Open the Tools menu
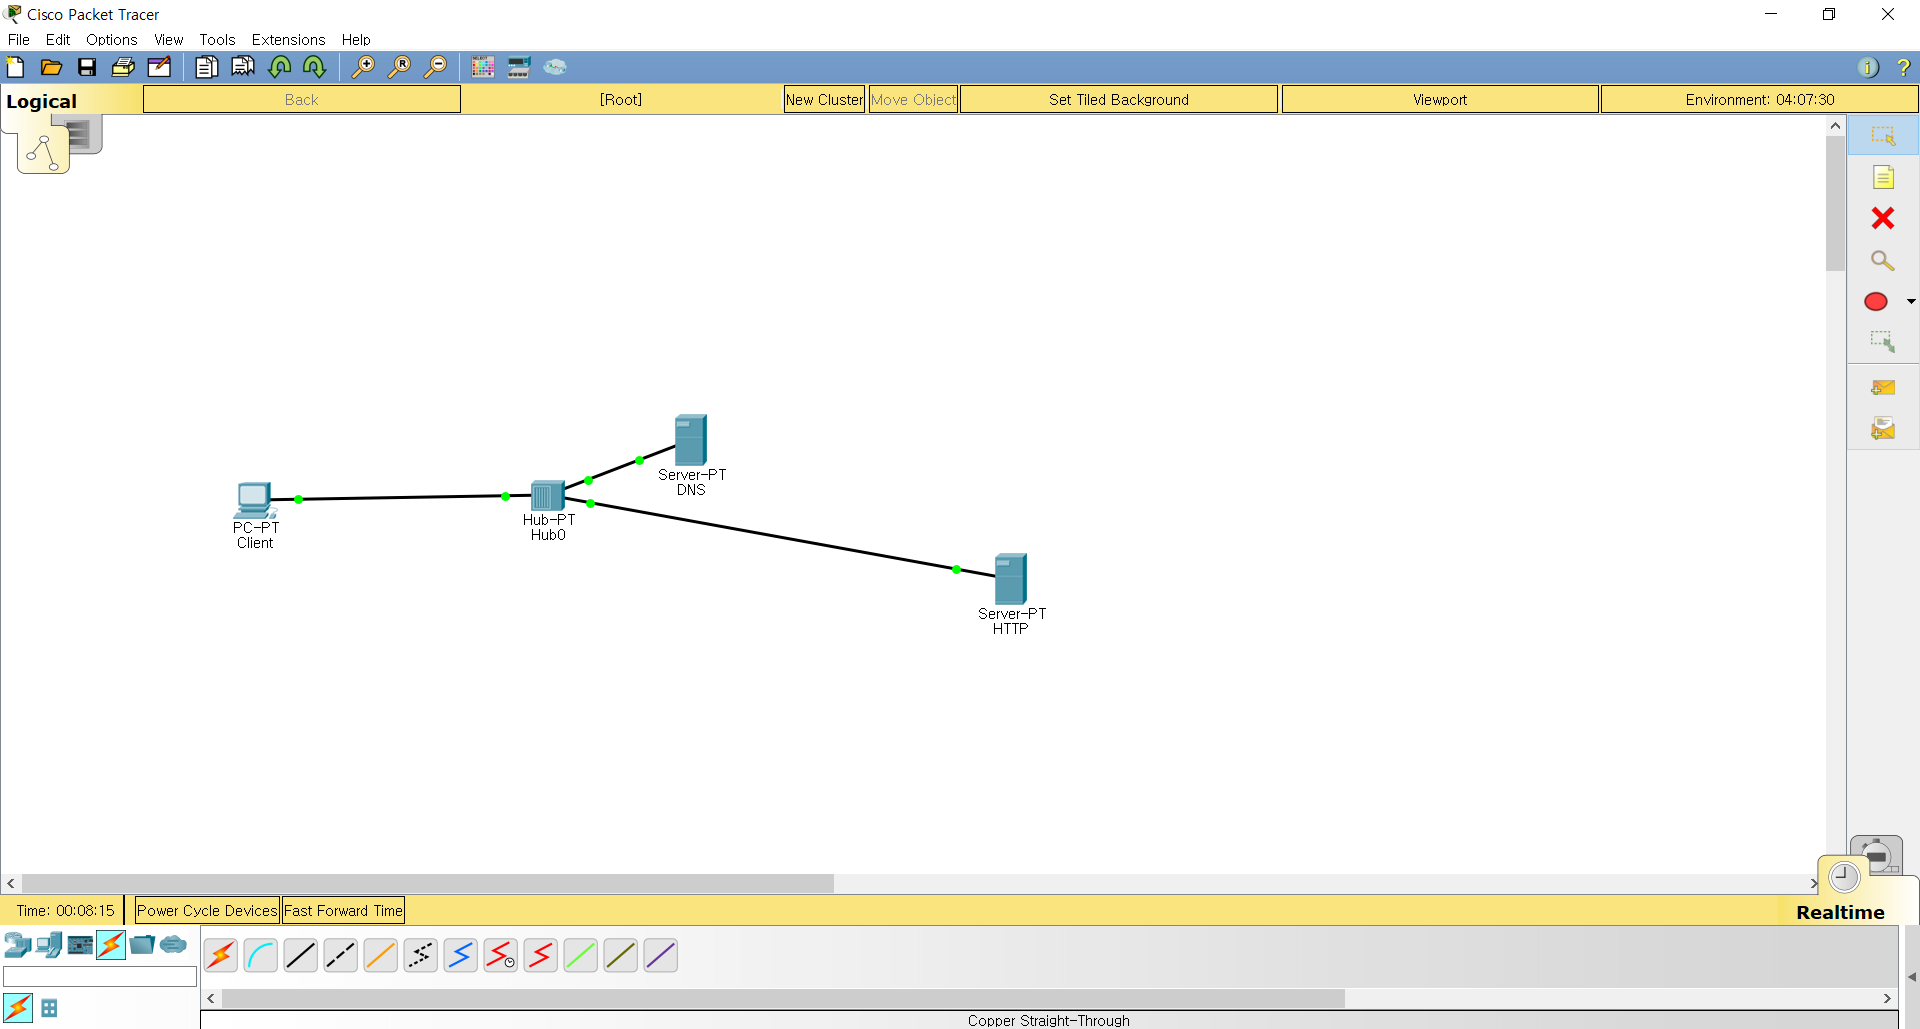The image size is (1920, 1029). 217,40
